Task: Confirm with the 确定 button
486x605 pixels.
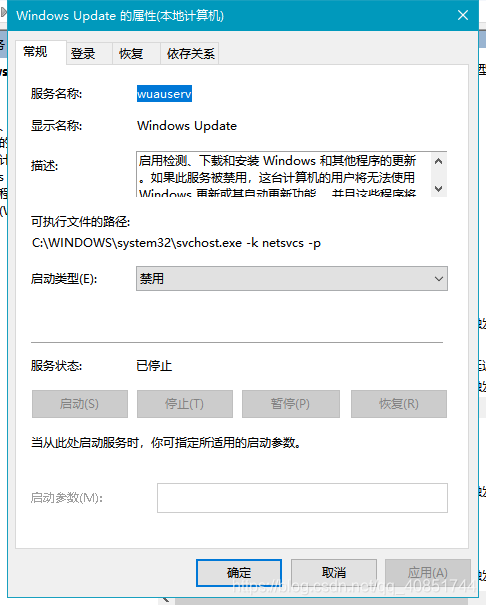Action: tap(239, 573)
